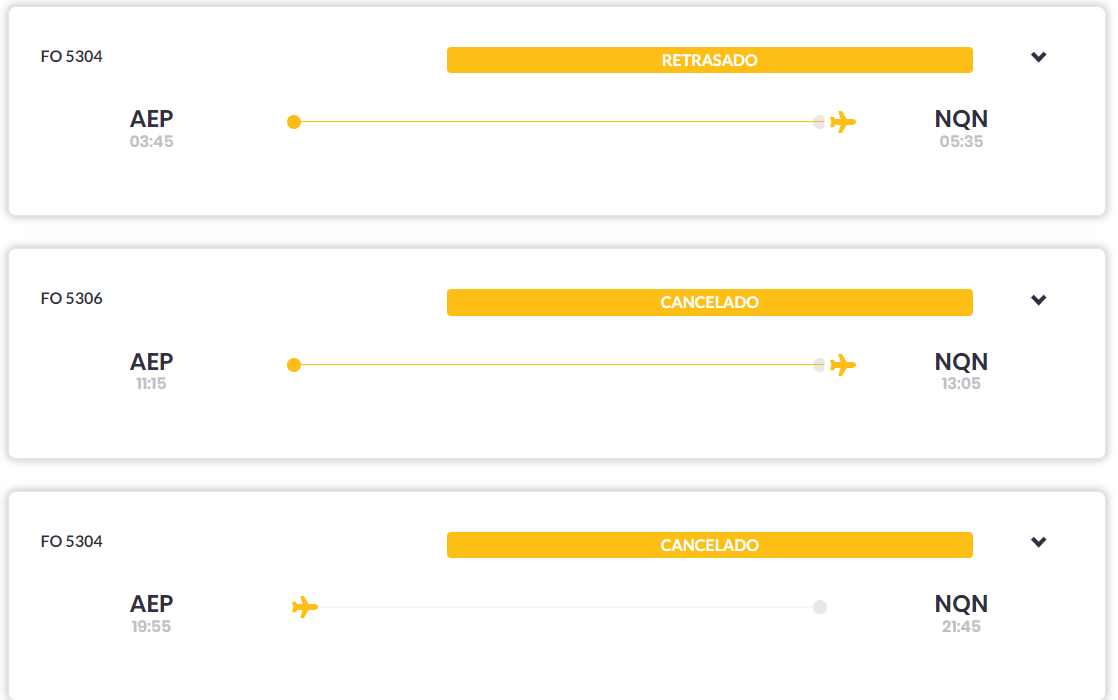
Task: Click the route progress line of the 11:15 flight
Action: 556,365
